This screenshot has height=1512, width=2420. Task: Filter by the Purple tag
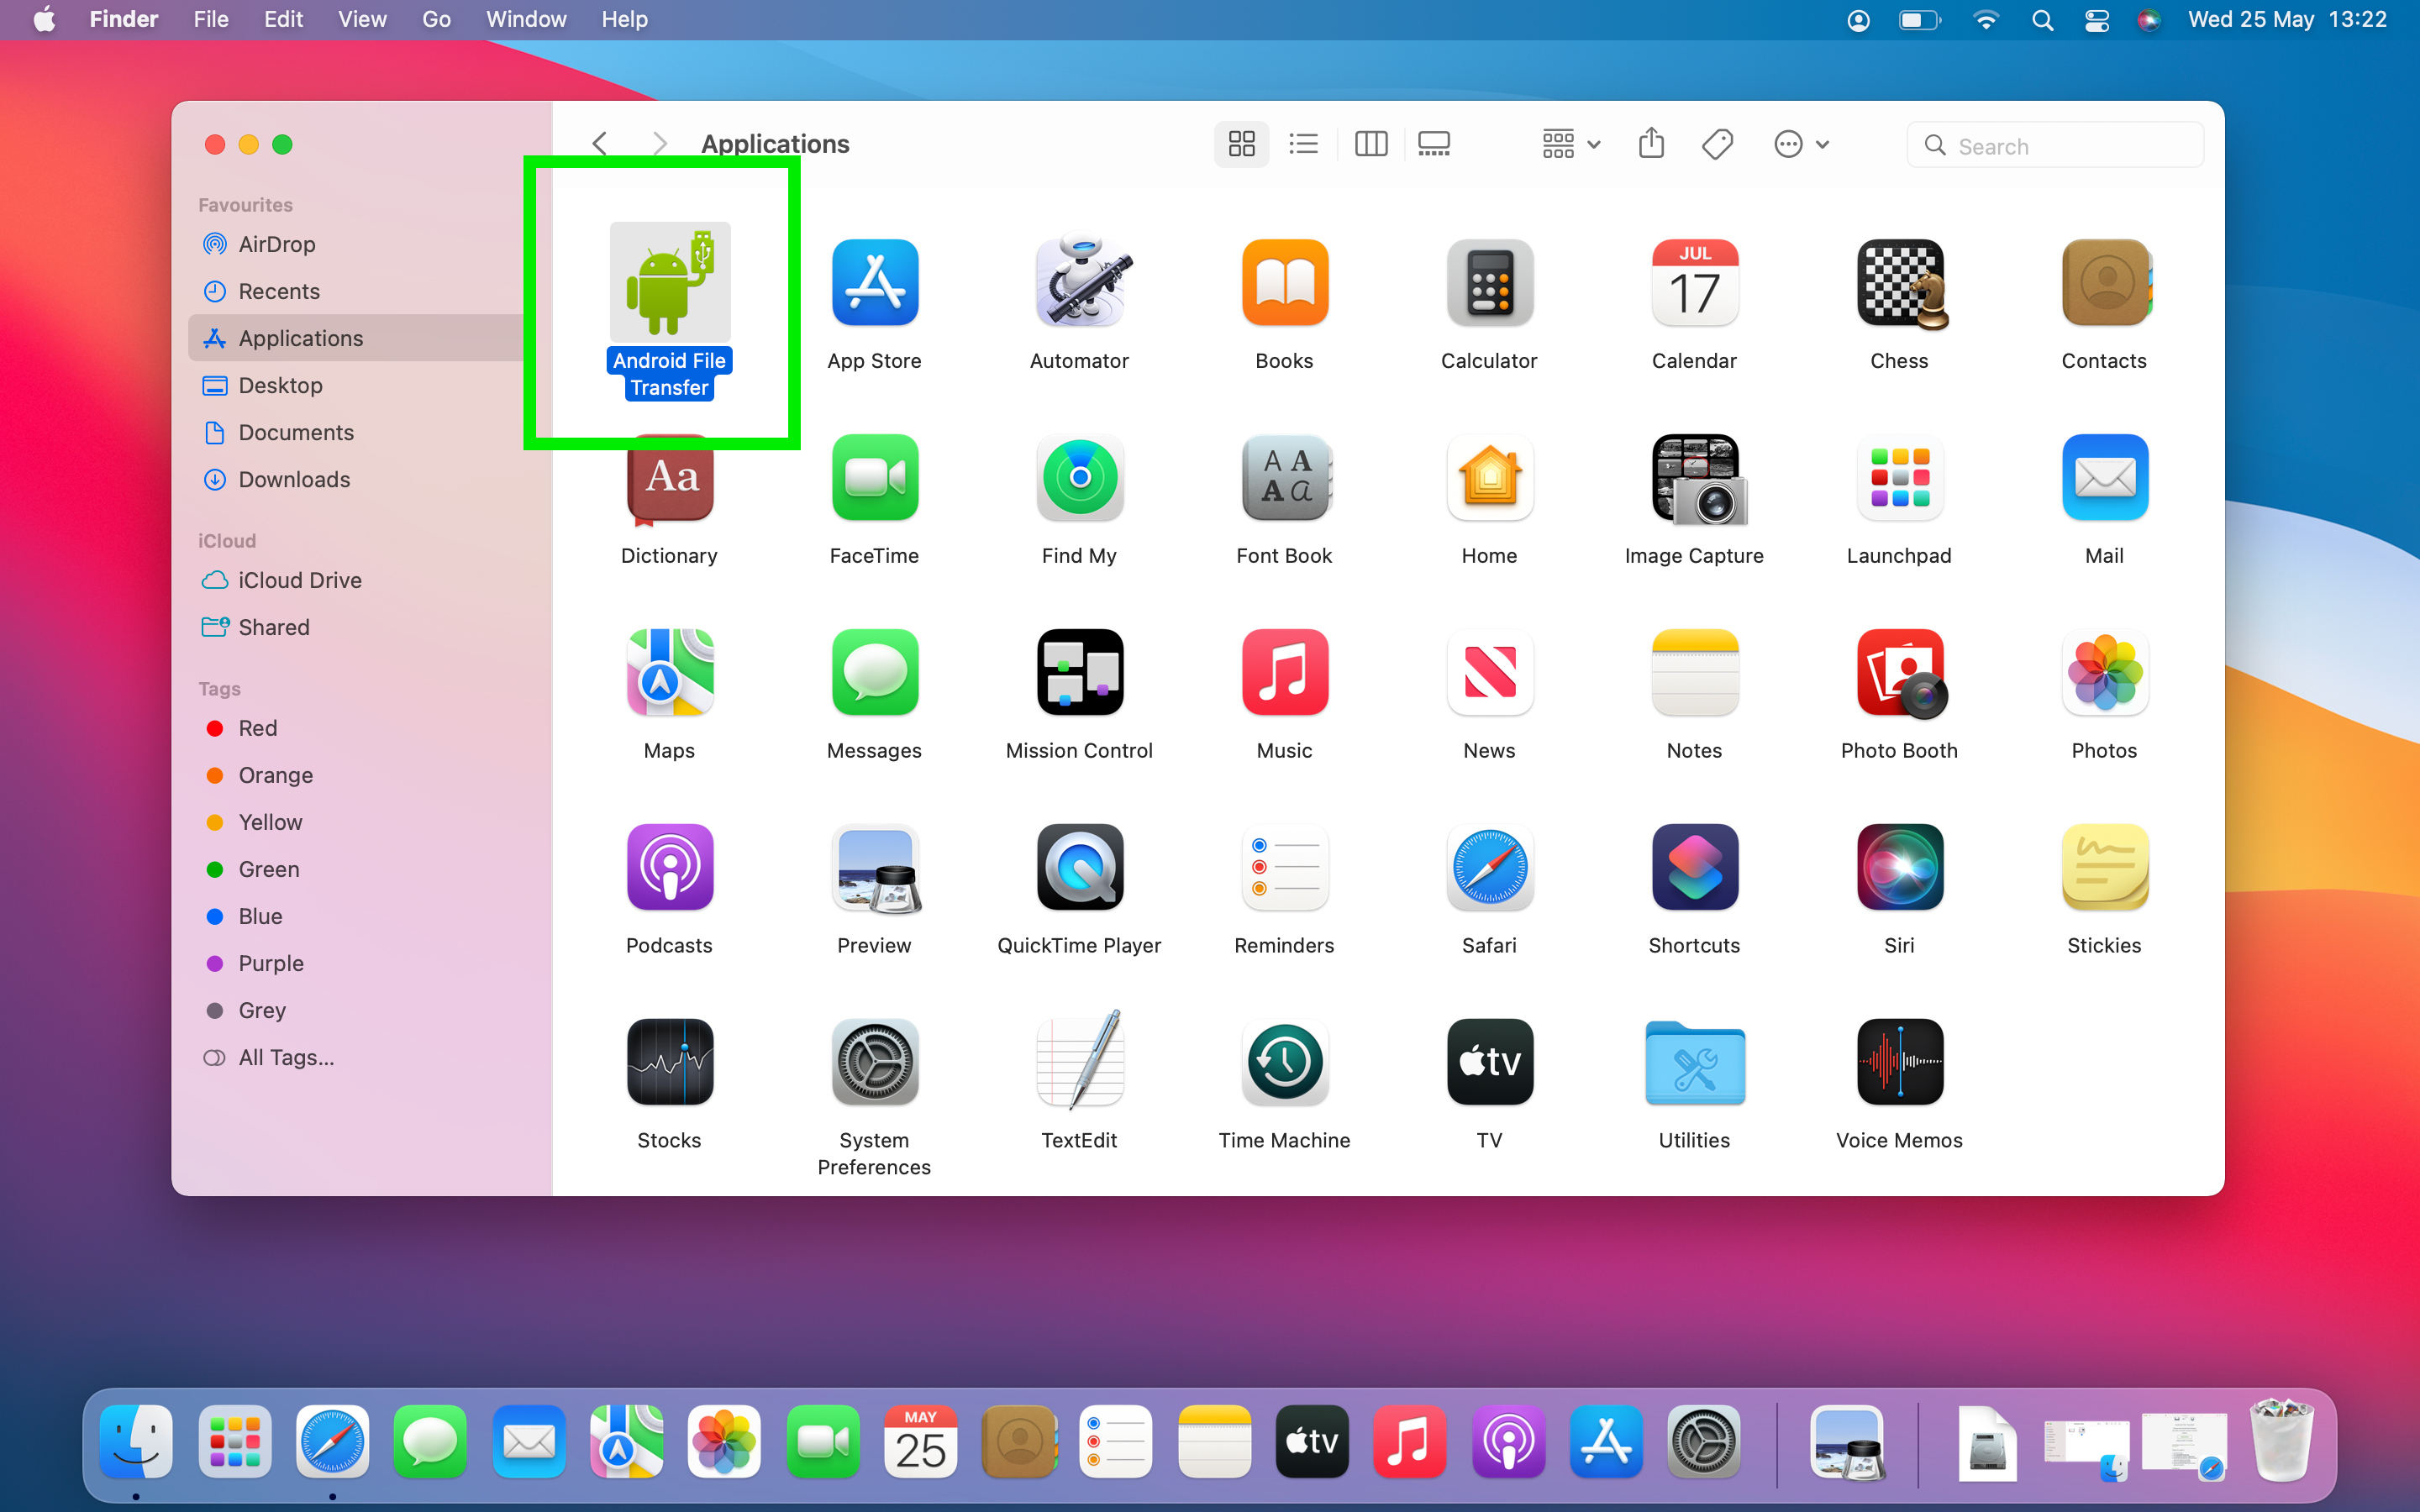tap(357, 963)
